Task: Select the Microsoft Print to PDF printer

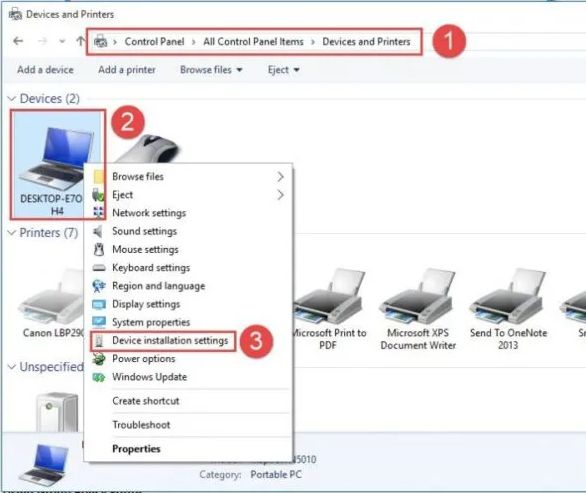Action: tap(328, 309)
